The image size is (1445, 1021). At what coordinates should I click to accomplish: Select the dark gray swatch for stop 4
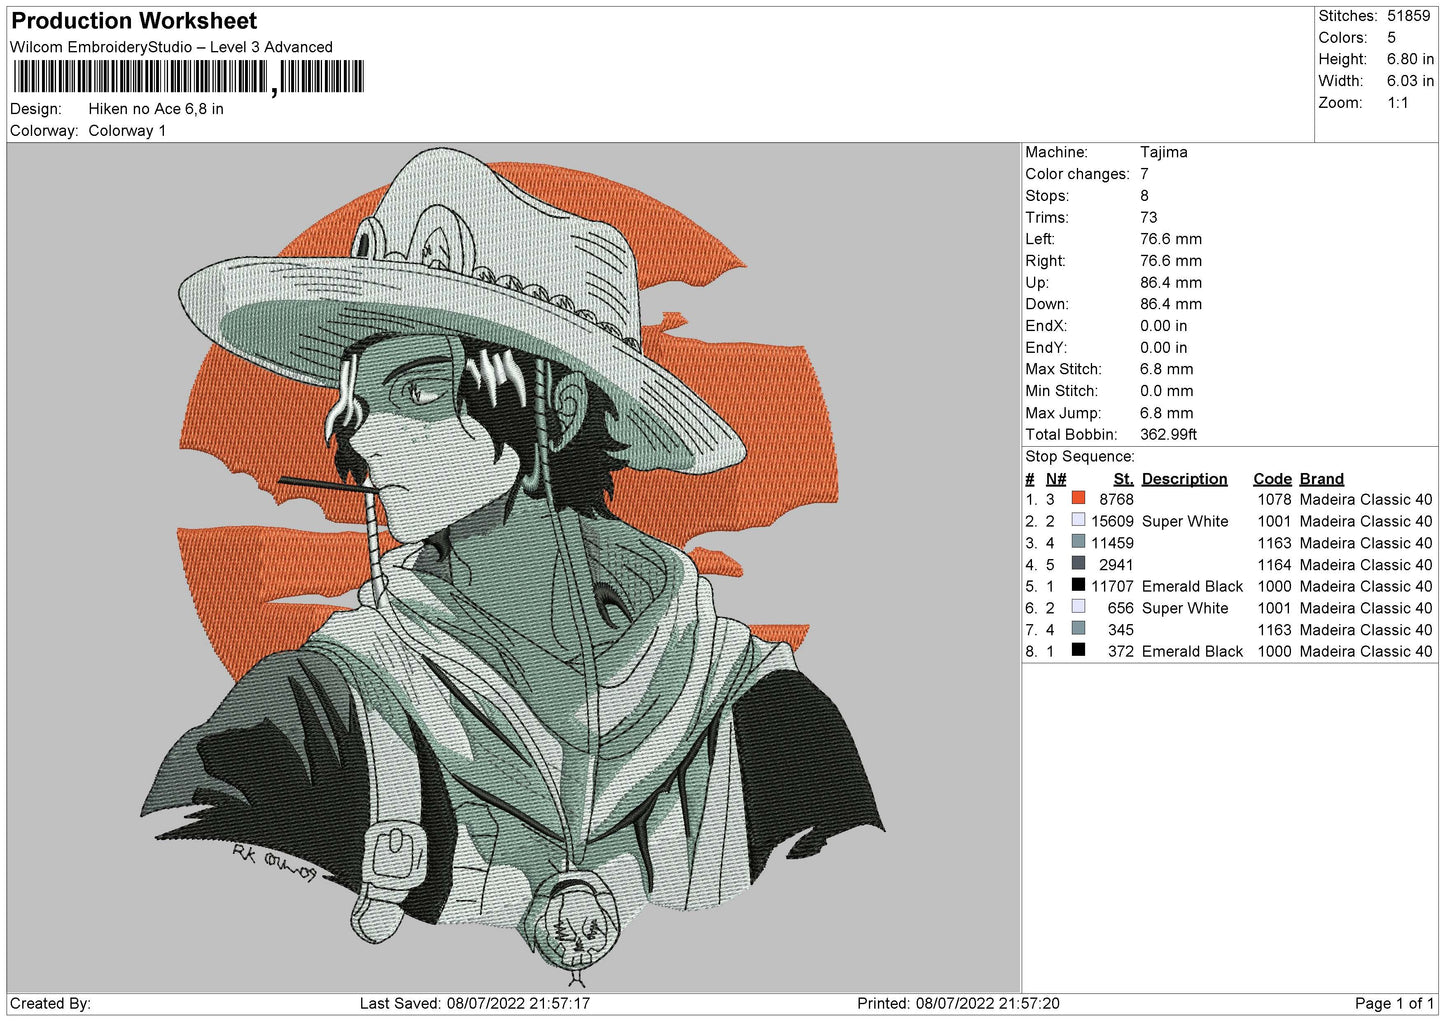(x=1078, y=564)
